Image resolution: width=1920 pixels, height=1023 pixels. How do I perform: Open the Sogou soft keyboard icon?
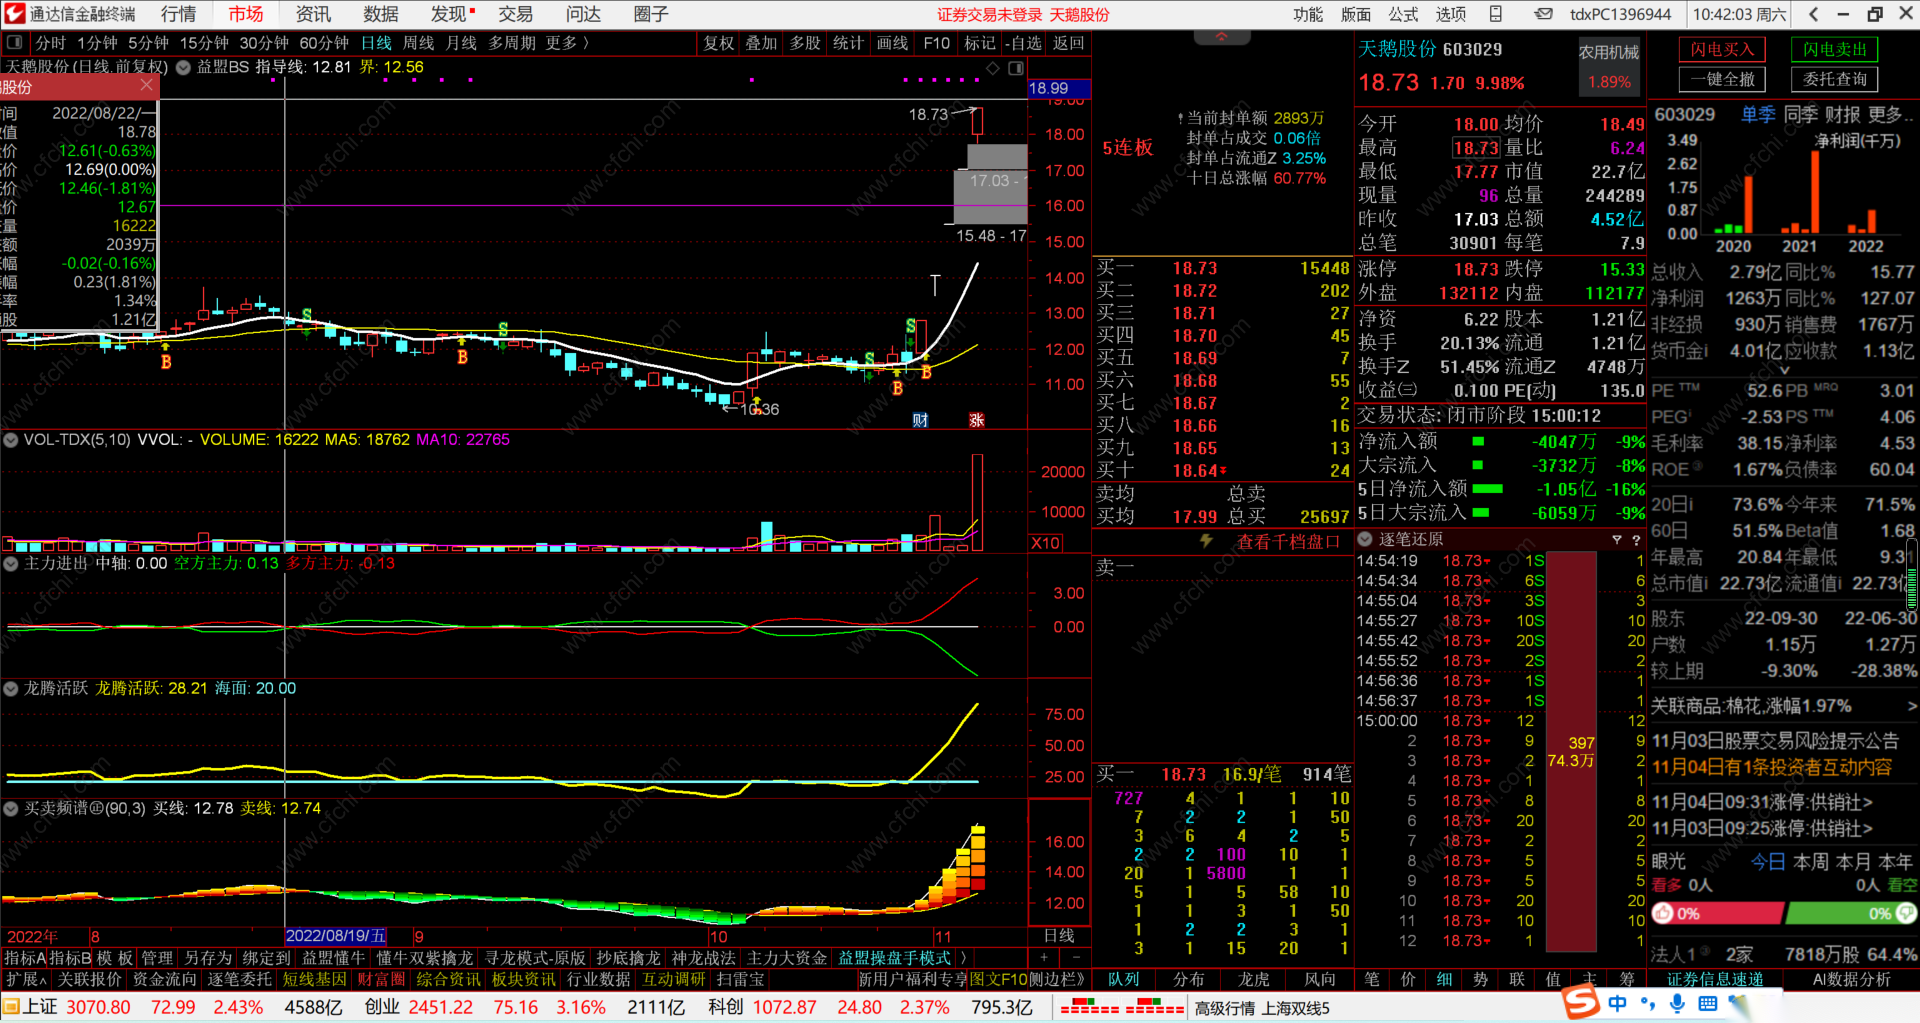pyautogui.click(x=1707, y=1003)
